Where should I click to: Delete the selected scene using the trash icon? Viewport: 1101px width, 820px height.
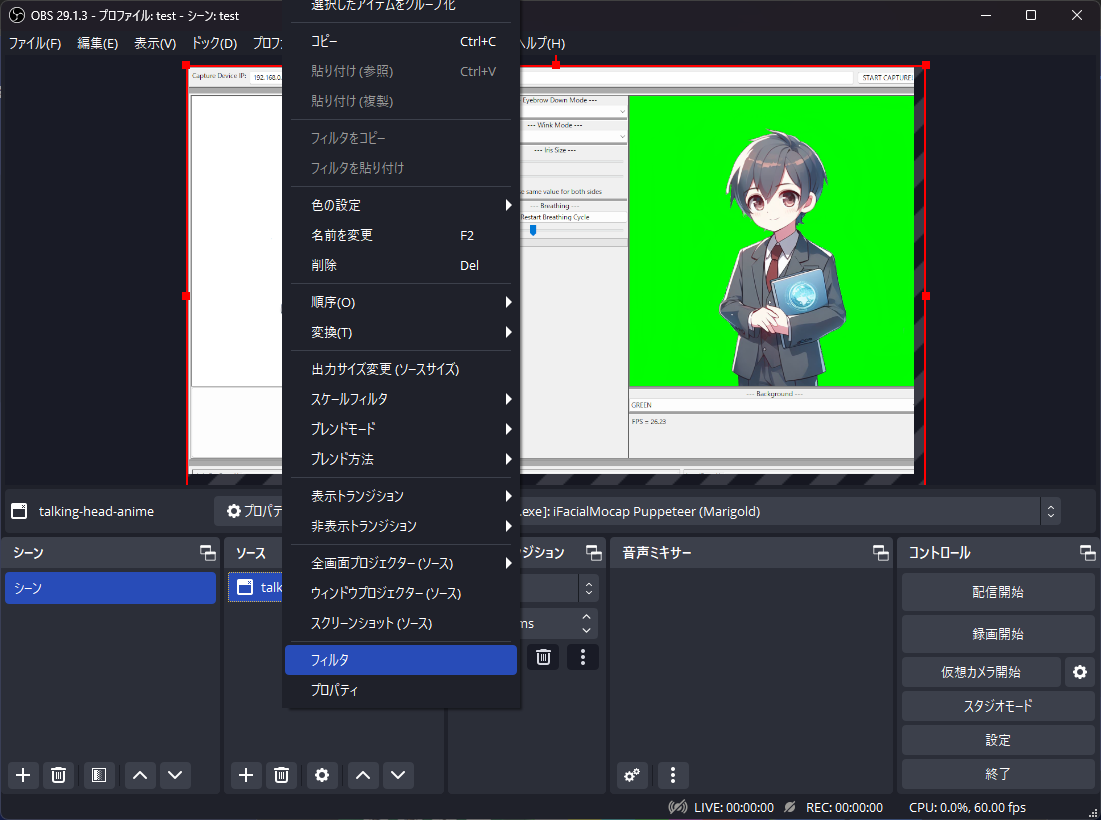tap(58, 775)
